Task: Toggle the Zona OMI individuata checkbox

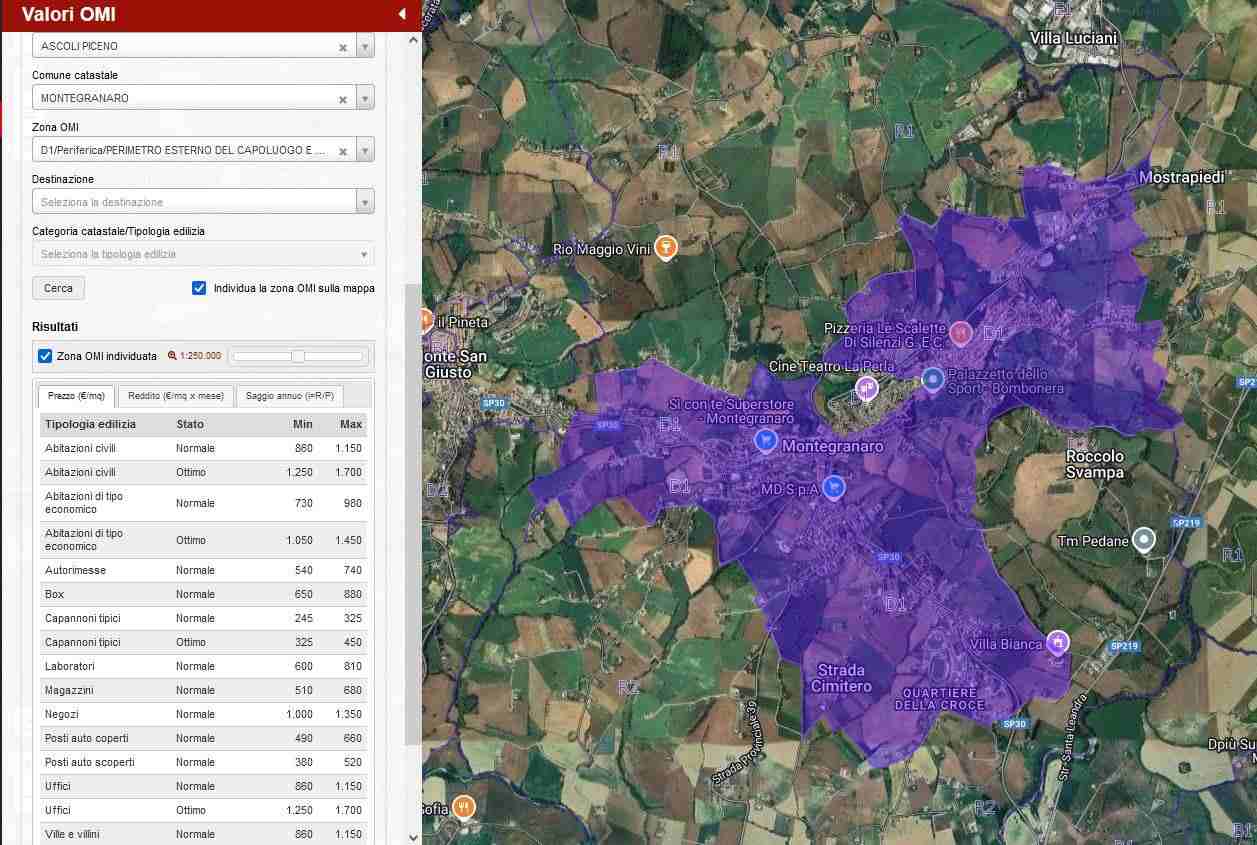Action: (x=45, y=356)
